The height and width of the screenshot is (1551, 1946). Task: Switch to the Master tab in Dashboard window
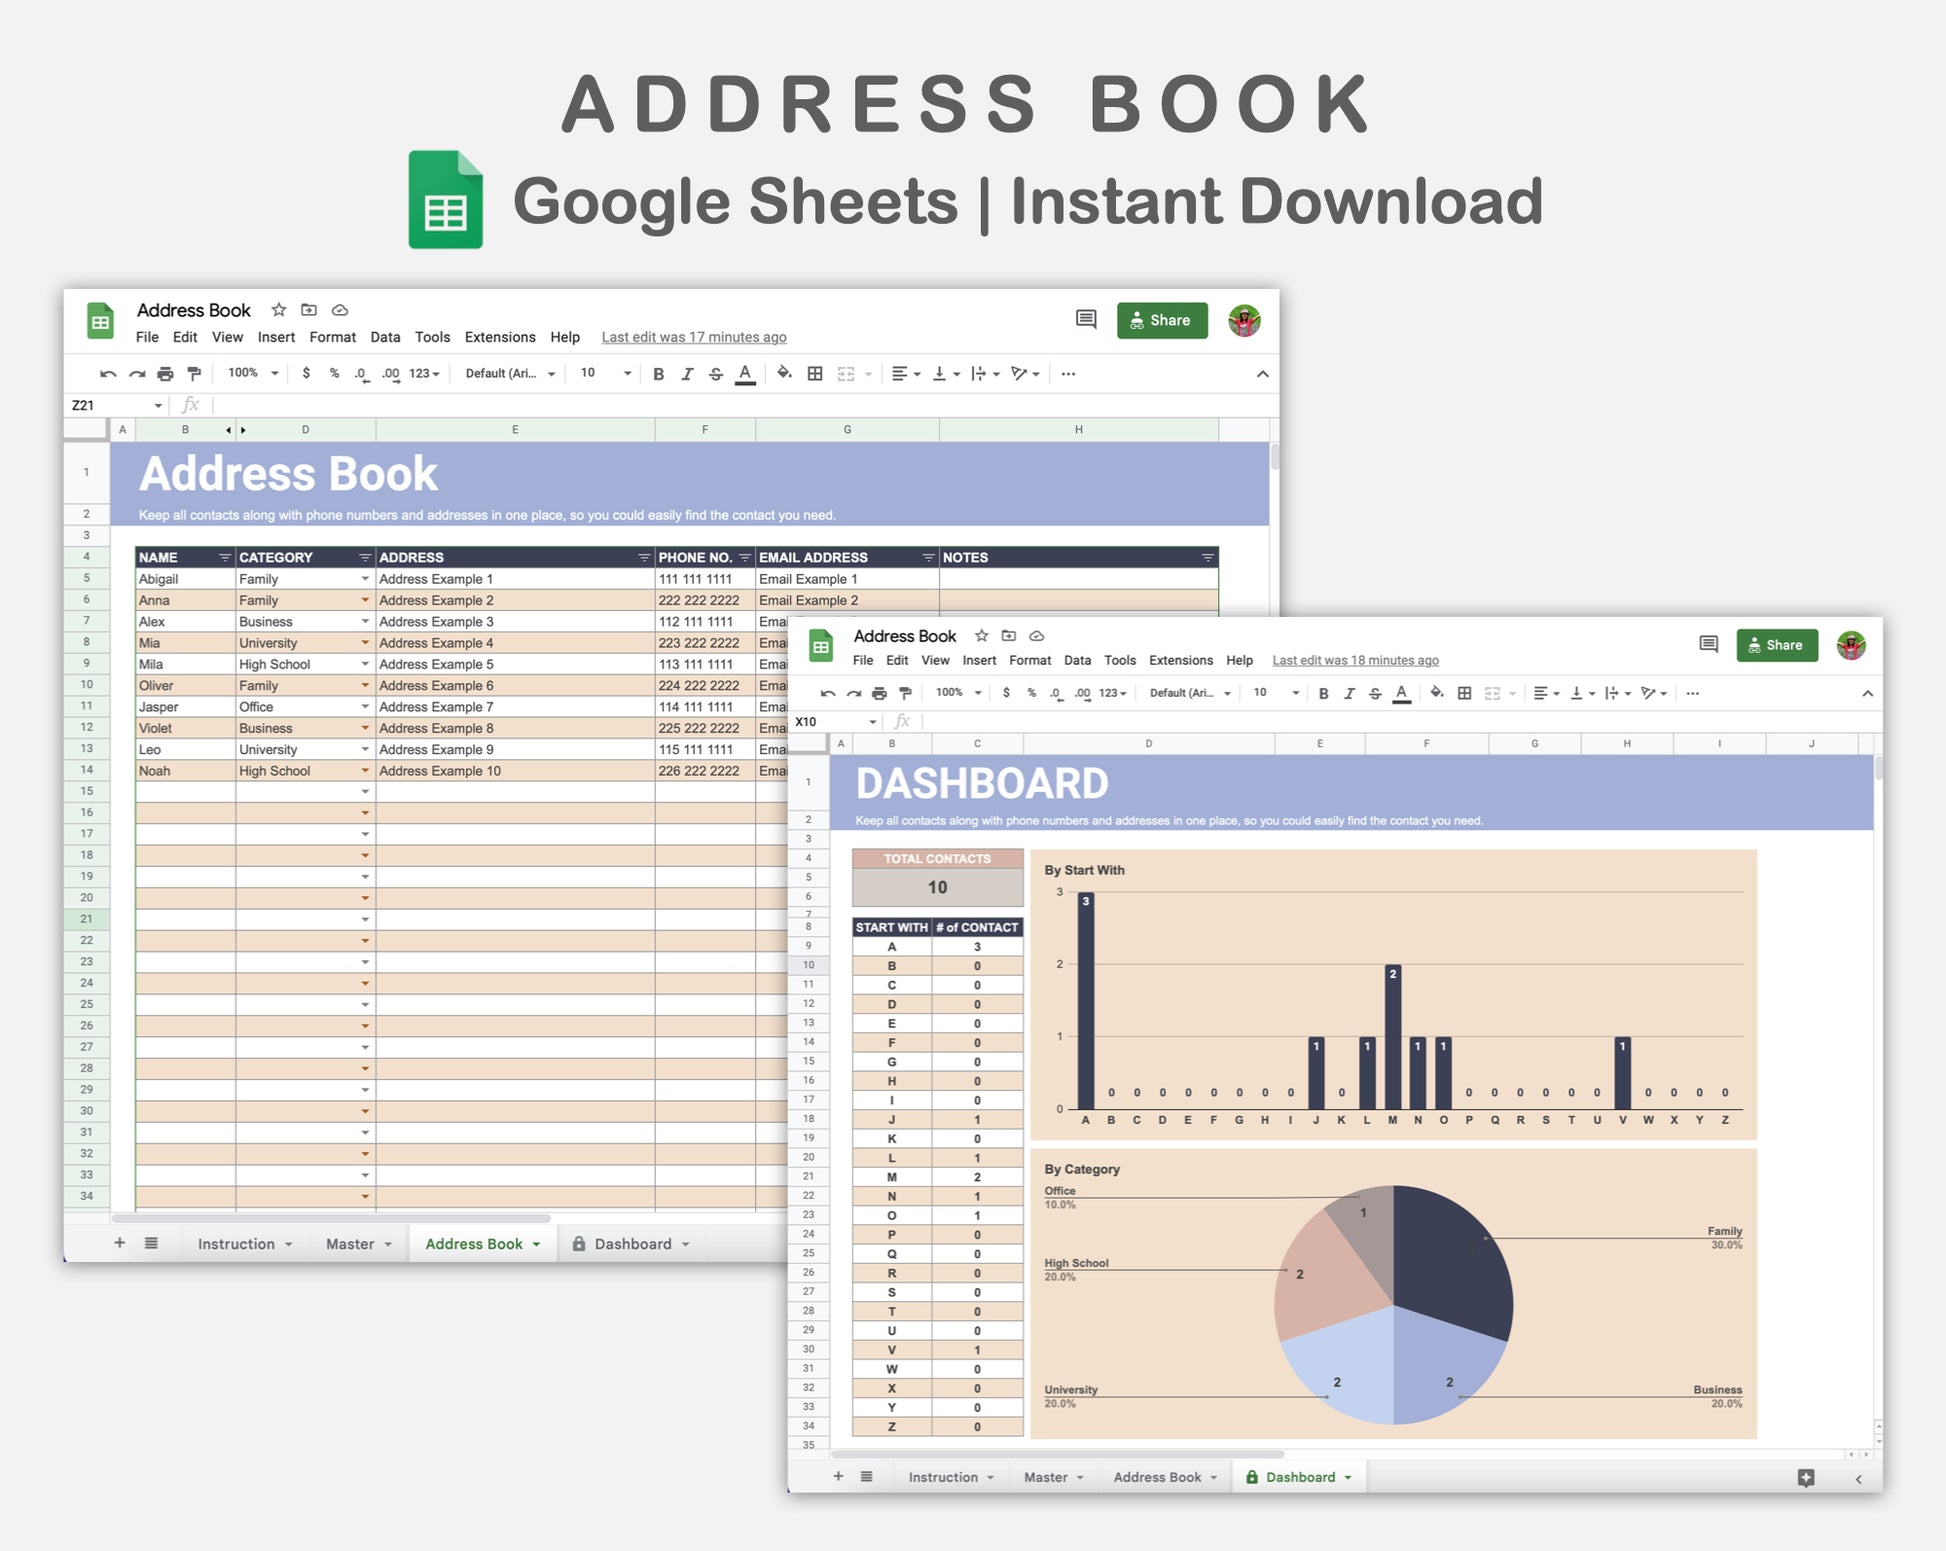pyautogui.click(x=1046, y=1477)
